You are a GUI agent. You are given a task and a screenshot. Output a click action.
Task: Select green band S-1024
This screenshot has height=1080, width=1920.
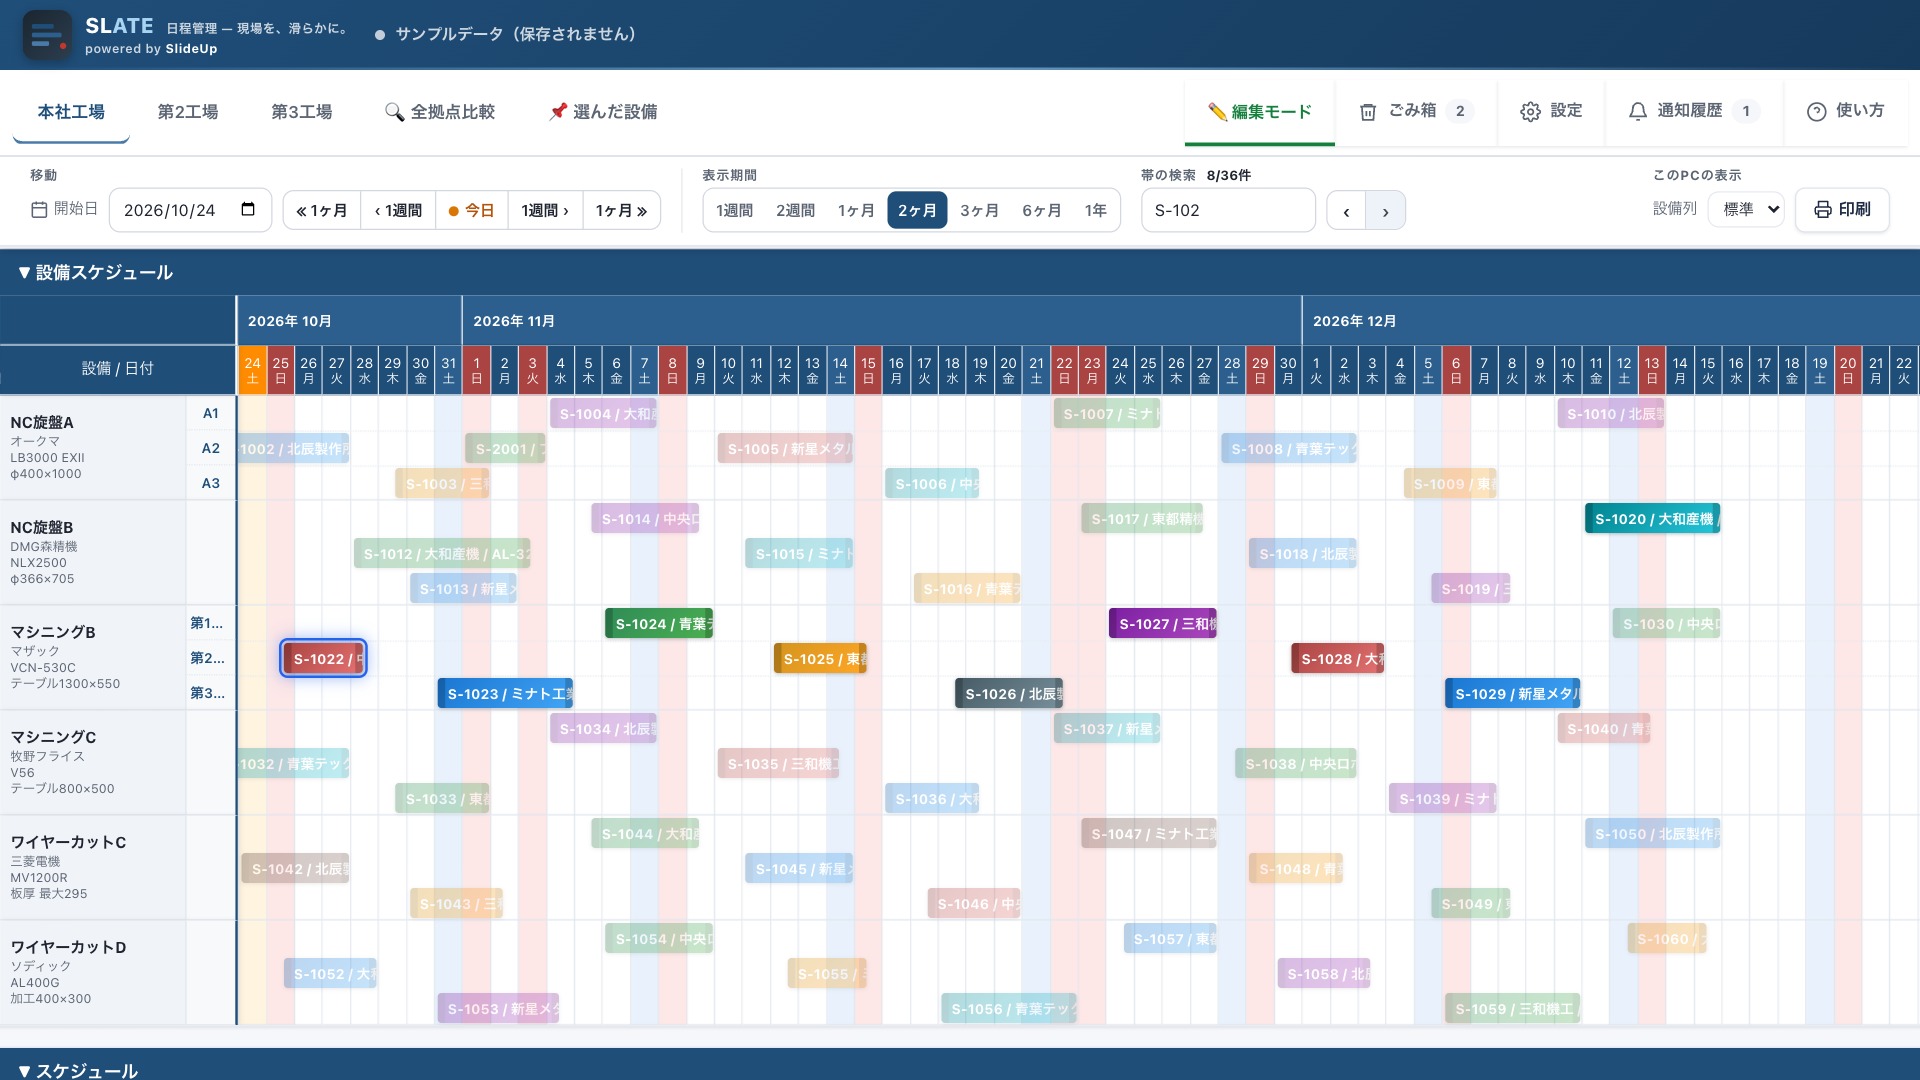pyautogui.click(x=659, y=624)
